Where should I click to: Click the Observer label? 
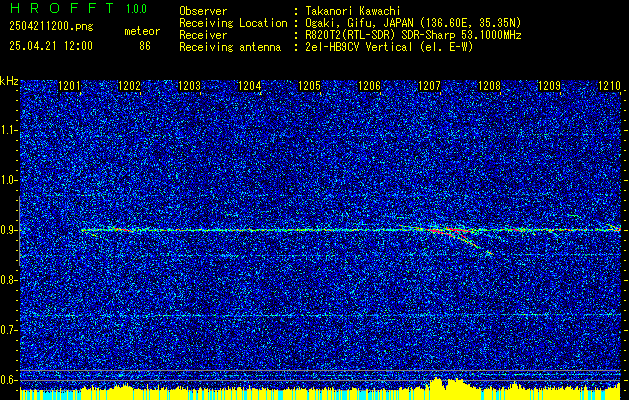coord(203,11)
